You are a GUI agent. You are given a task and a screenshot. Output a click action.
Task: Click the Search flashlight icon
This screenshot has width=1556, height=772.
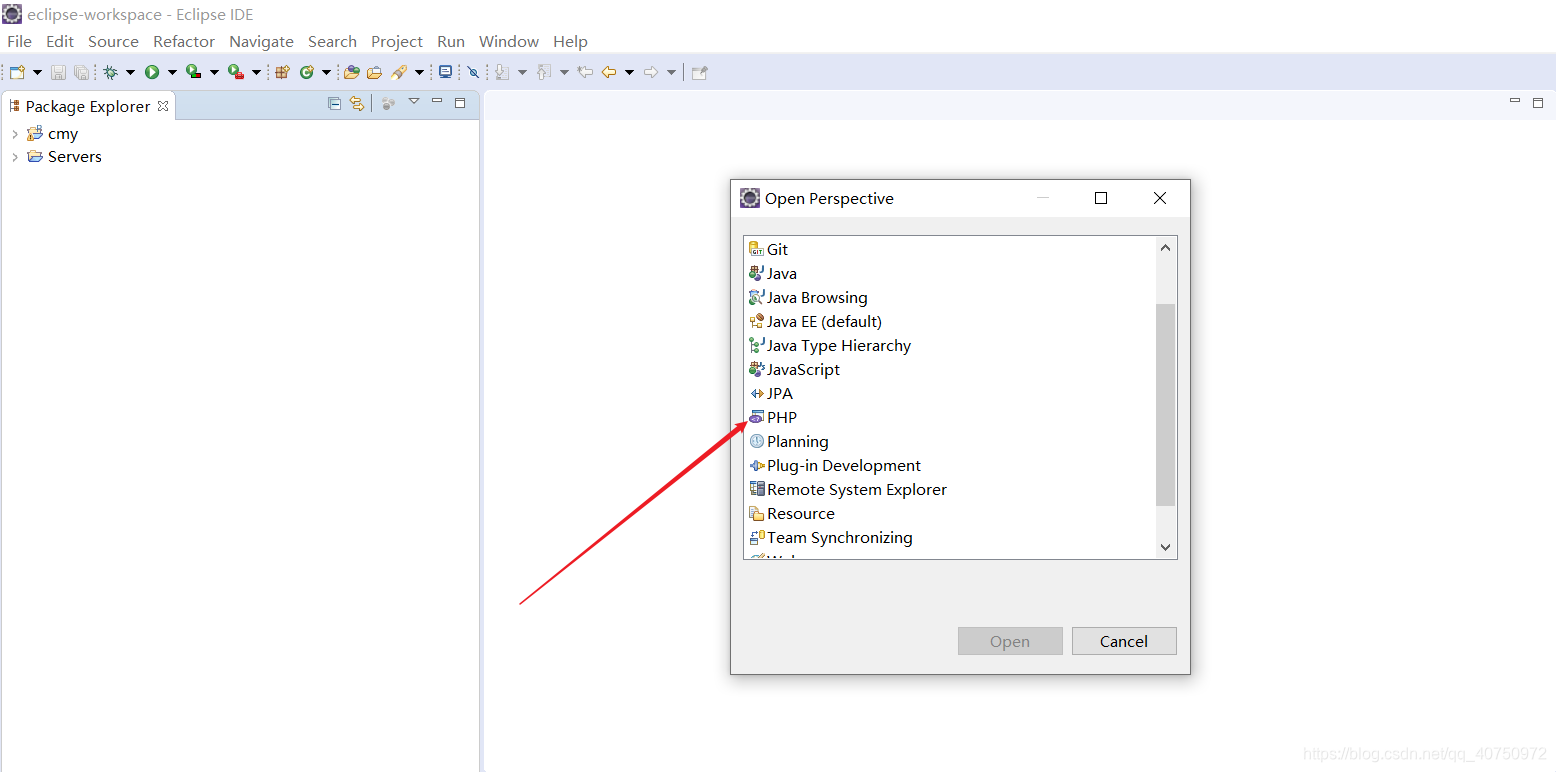pyautogui.click(x=399, y=72)
